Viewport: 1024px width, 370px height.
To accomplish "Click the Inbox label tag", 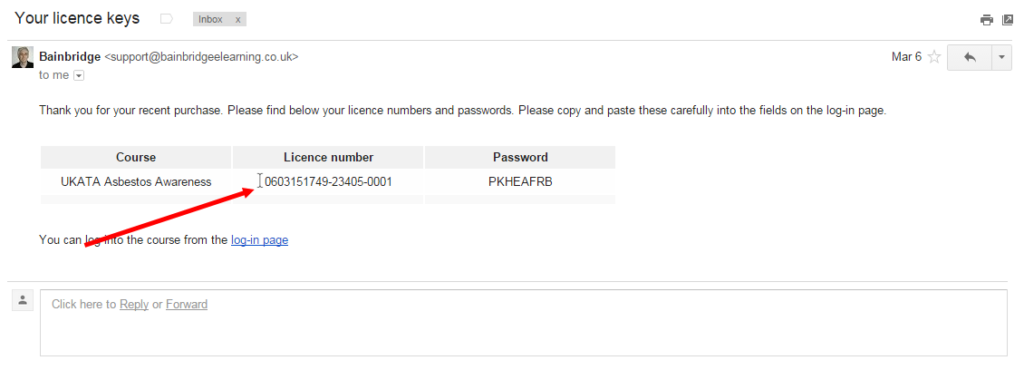I will pyautogui.click(x=211, y=20).
